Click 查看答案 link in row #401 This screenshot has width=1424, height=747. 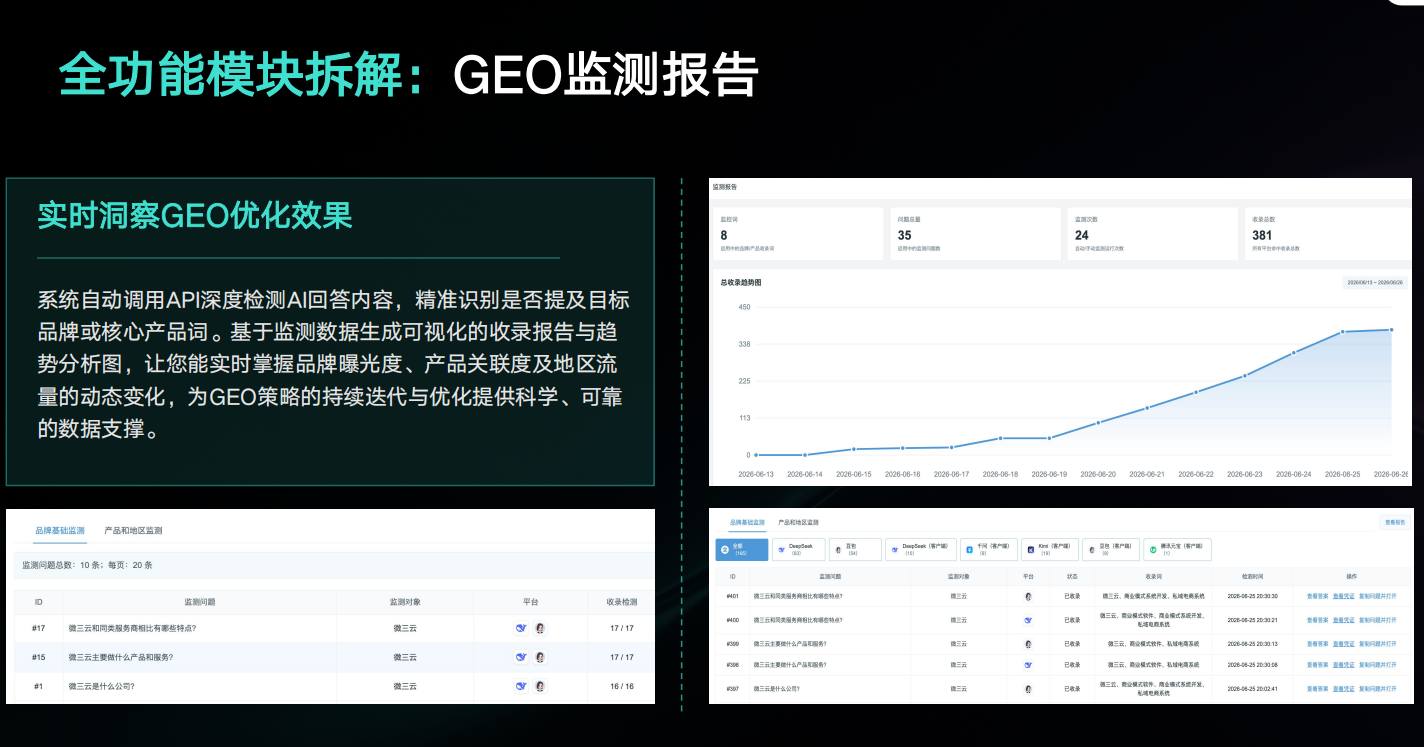(1317, 596)
